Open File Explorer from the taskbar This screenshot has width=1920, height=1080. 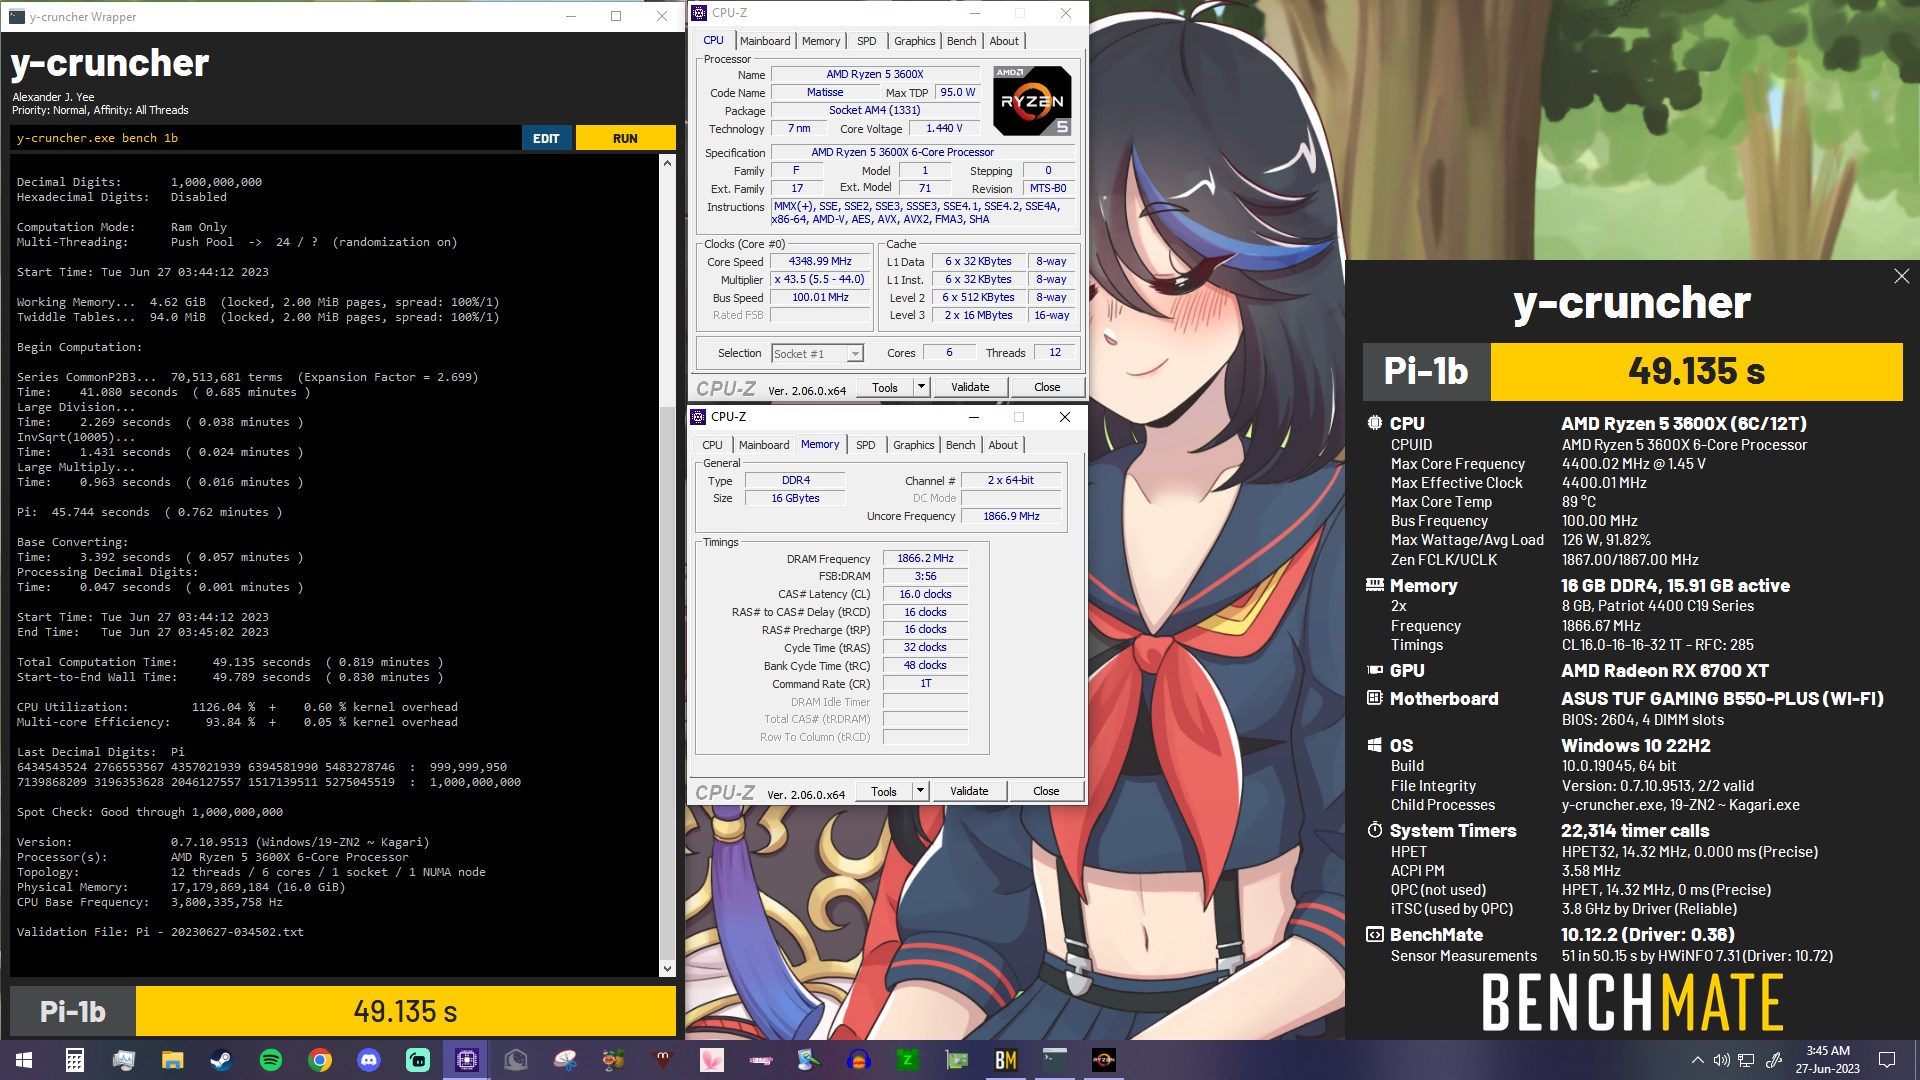172,1060
